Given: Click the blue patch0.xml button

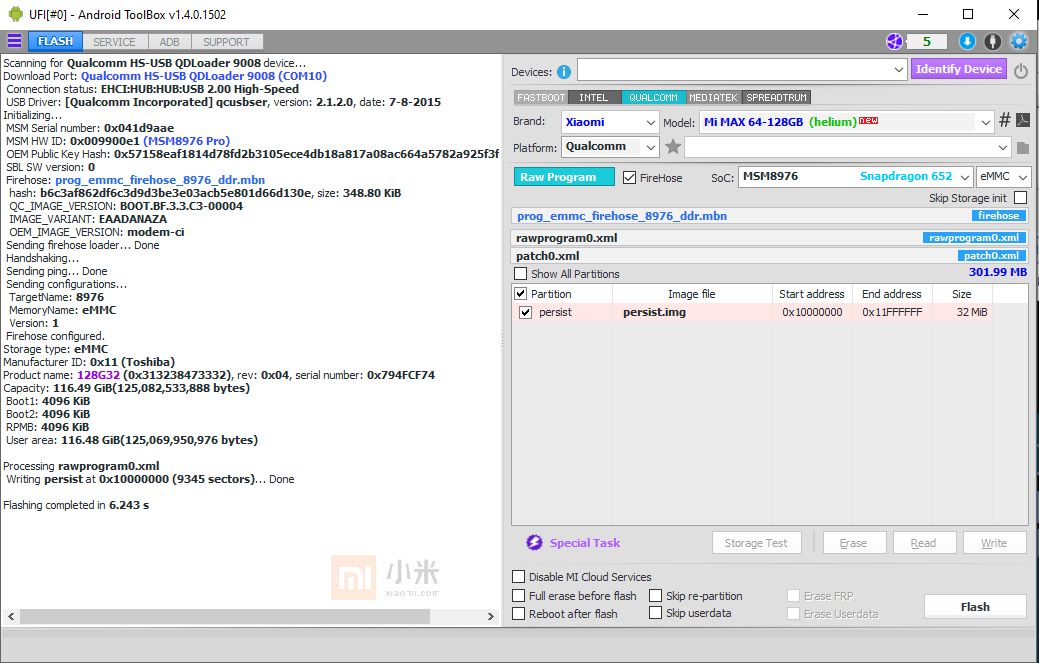Looking at the screenshot, I should [x=991, y=255].
